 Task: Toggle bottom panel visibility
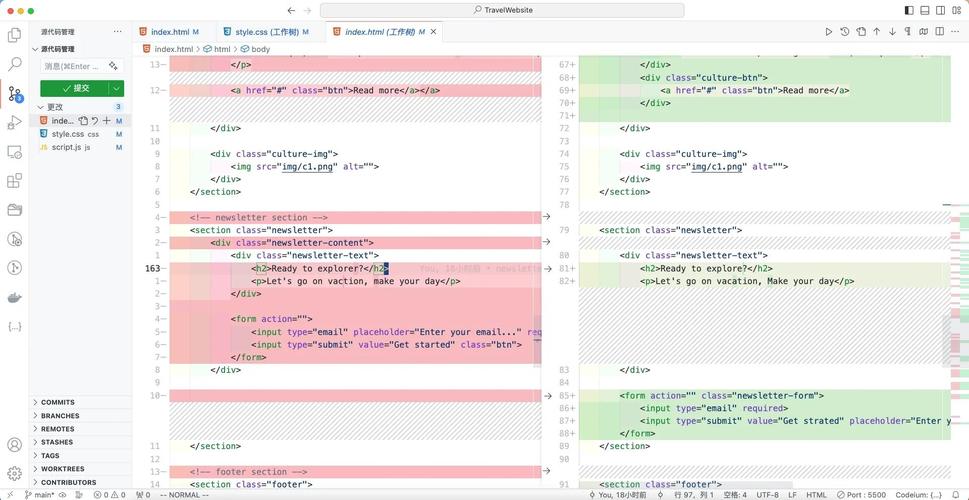(x=925, y=10)
